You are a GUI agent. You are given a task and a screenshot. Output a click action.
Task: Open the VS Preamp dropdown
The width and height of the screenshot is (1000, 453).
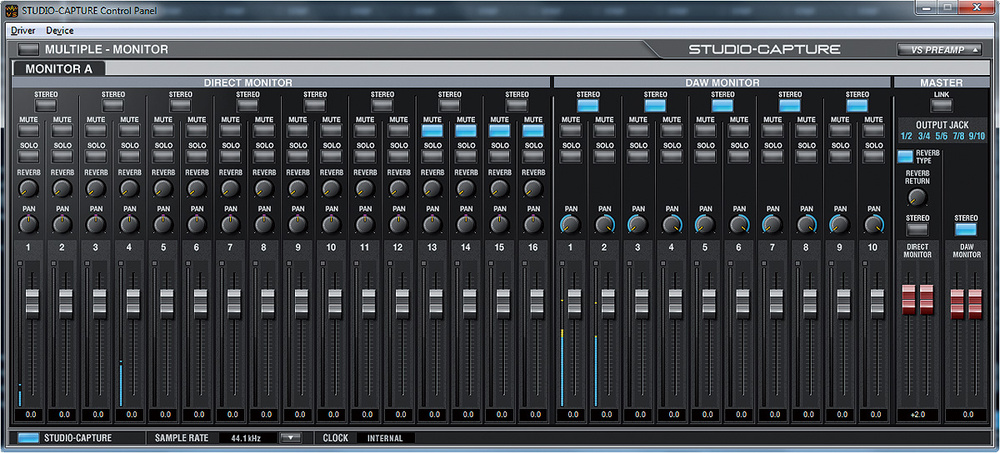(x=940, y=49)
